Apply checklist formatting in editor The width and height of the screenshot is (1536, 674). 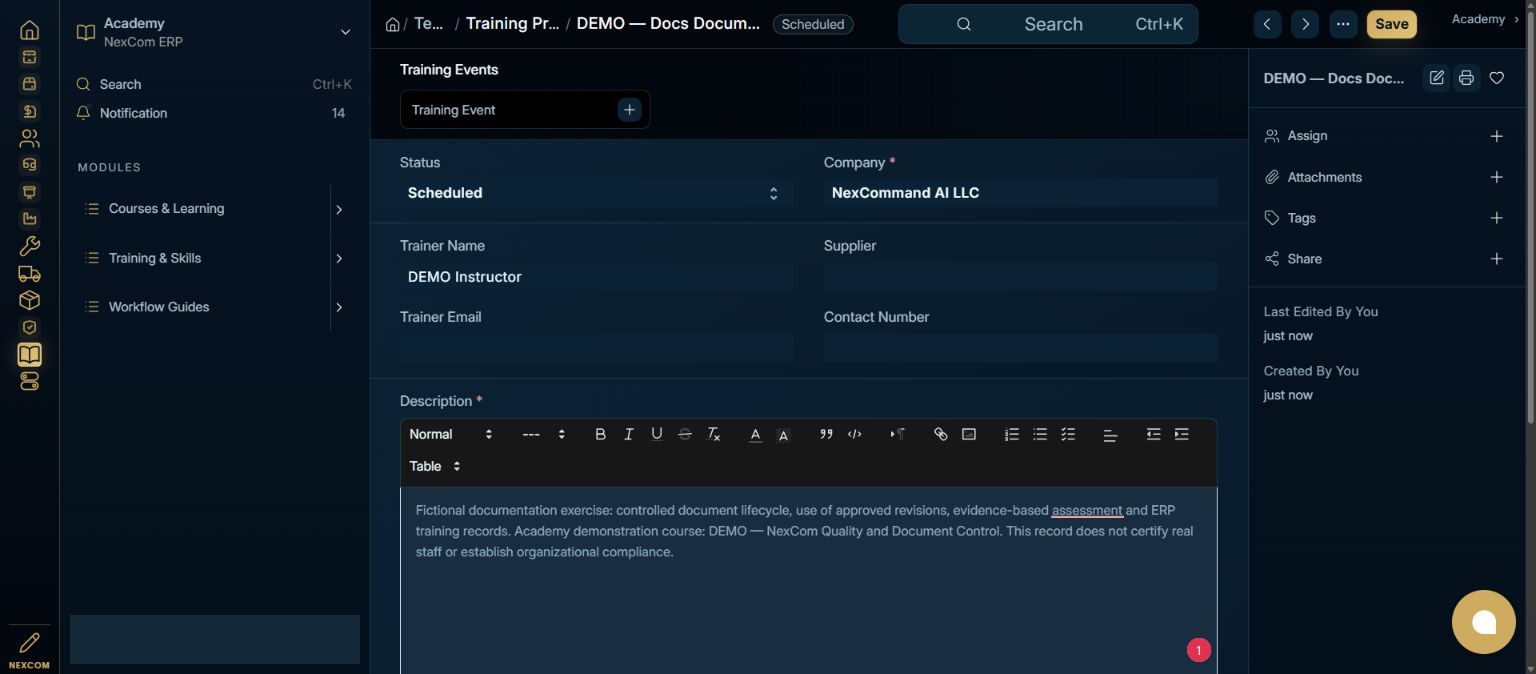1067,434
